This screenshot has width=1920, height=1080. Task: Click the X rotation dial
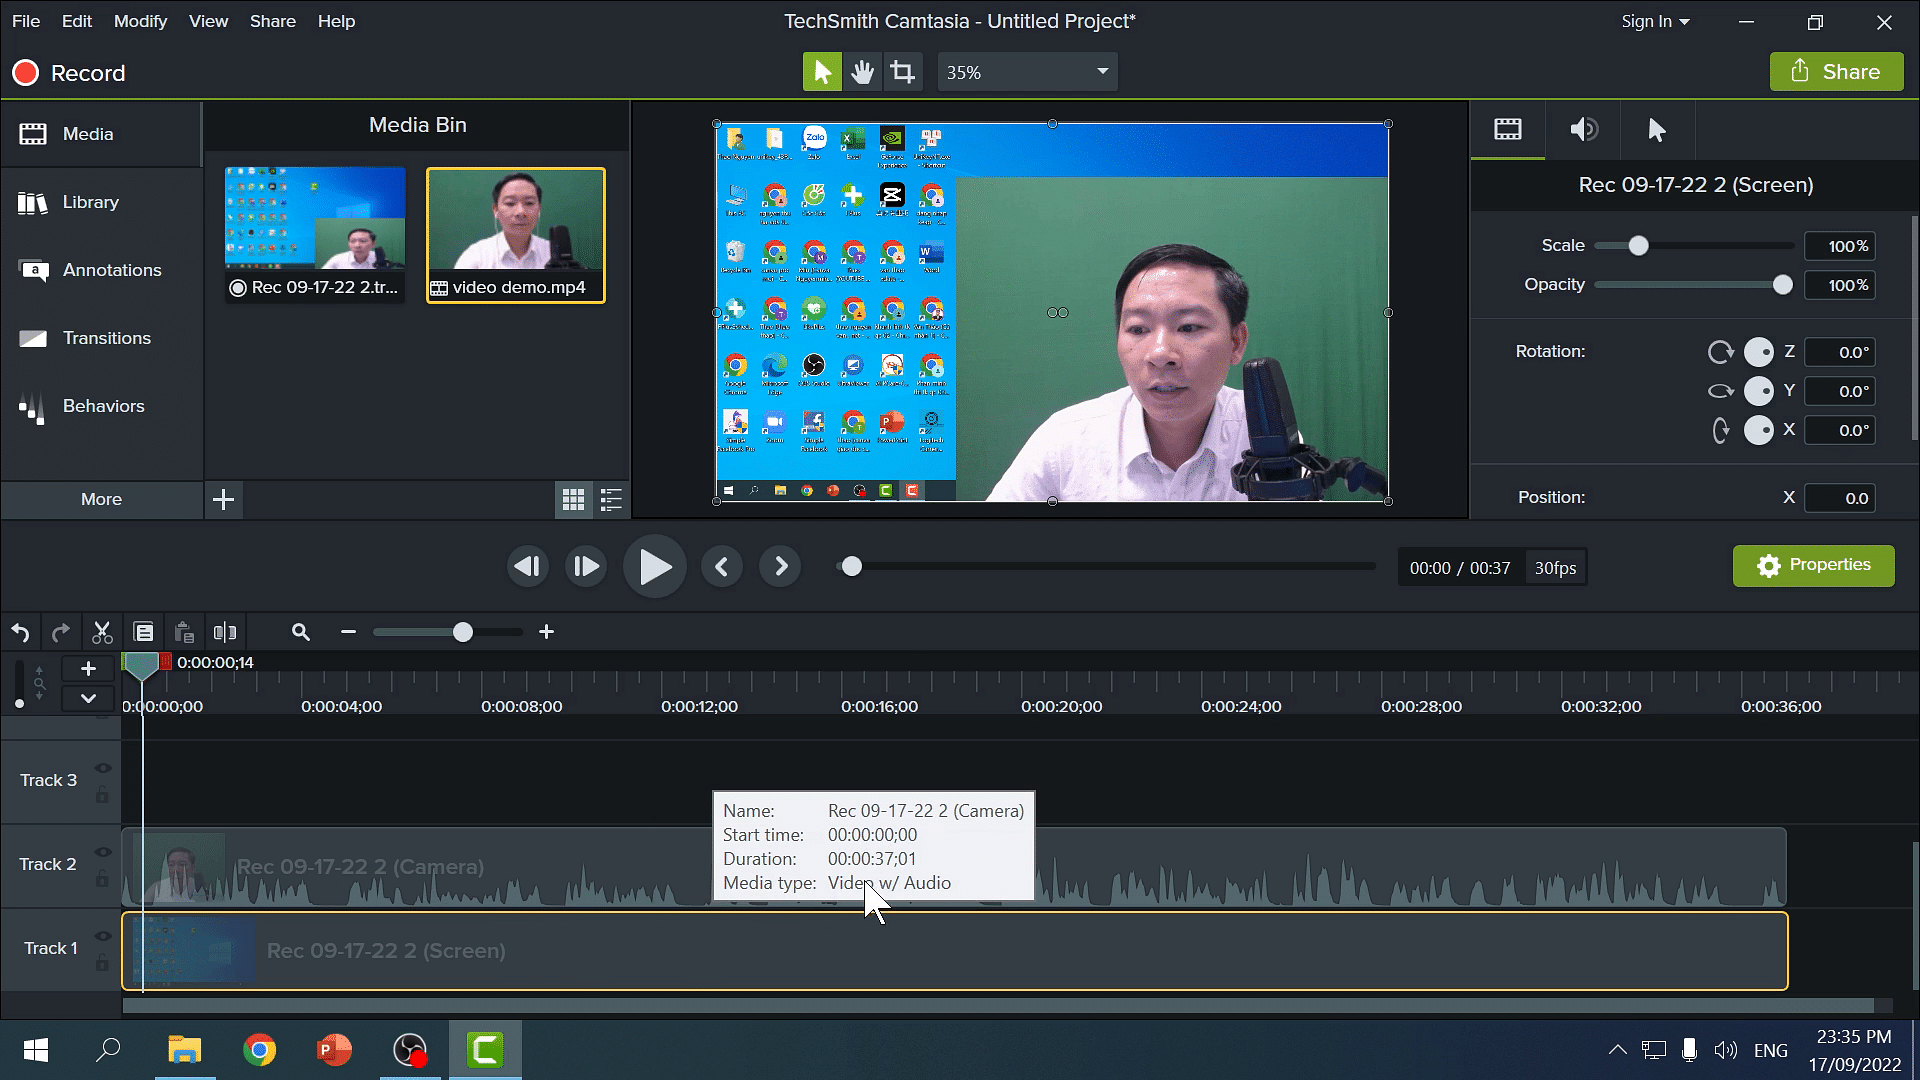click(1758, 430)
